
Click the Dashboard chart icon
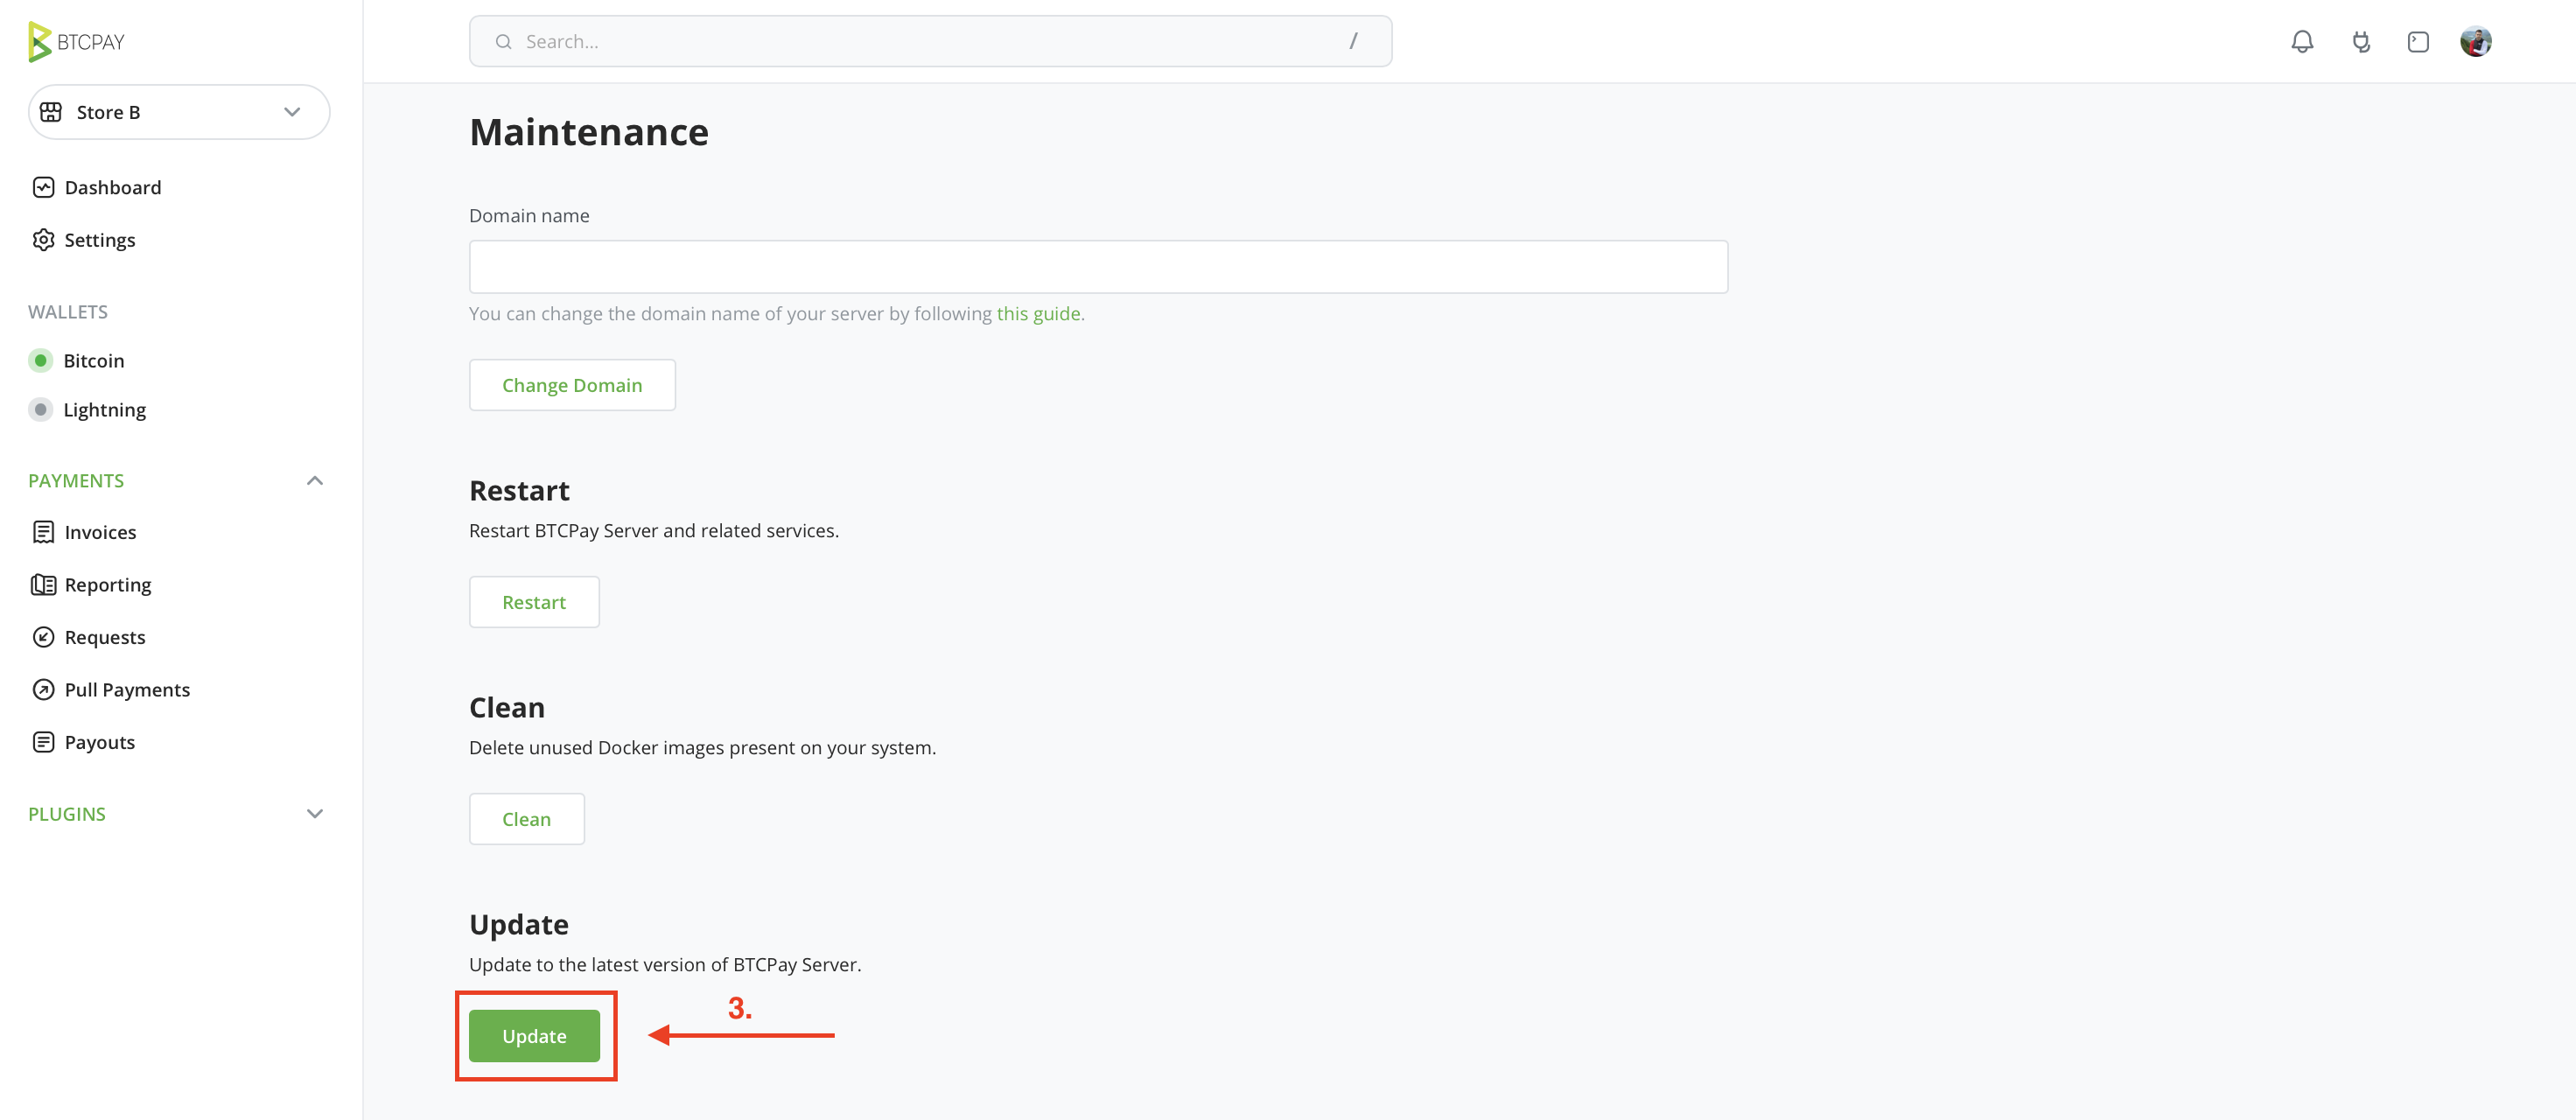click(x=43, y=187)
